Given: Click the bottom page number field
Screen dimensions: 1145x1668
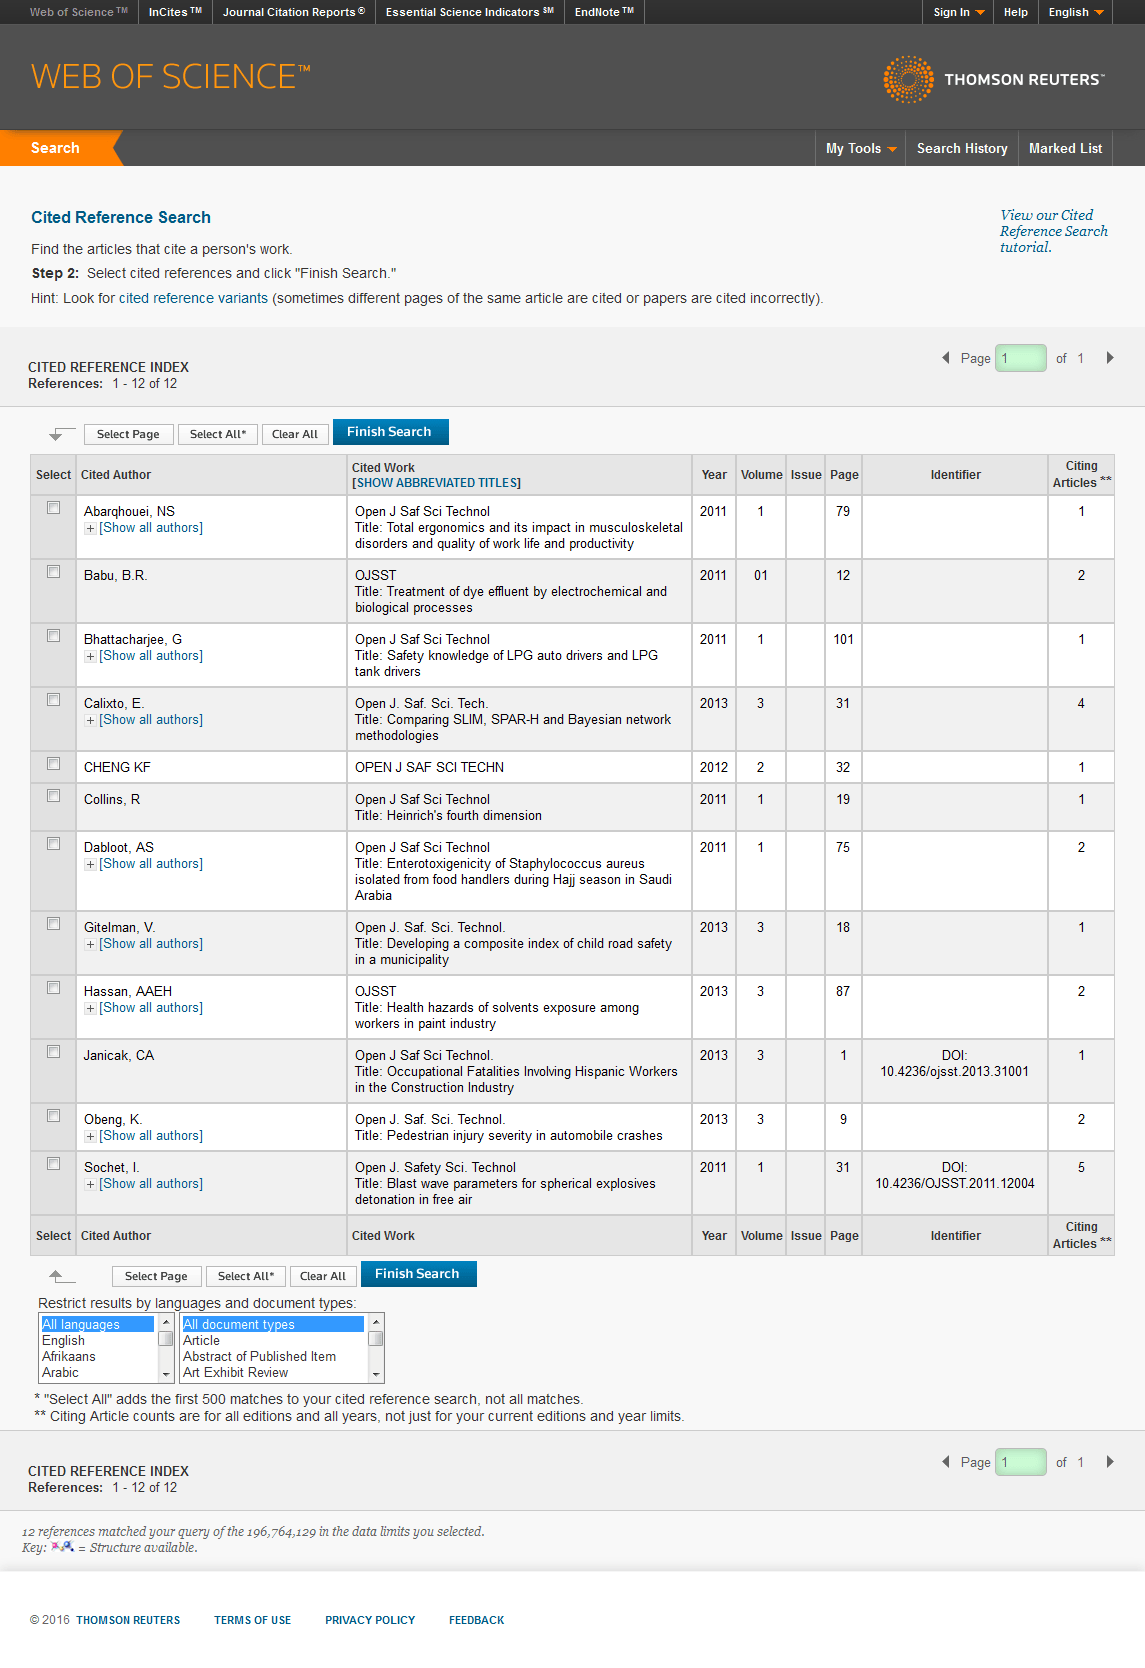Looking at the screenshot, I should point(1021,1462).
